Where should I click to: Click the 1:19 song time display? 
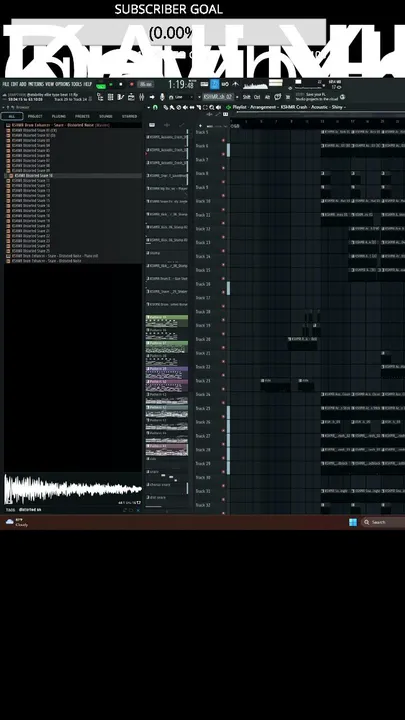click(180, 84)
